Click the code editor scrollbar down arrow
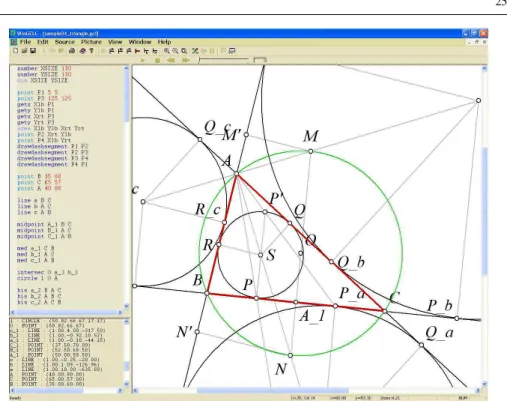The image size is (507, 401). click(126, 306)
